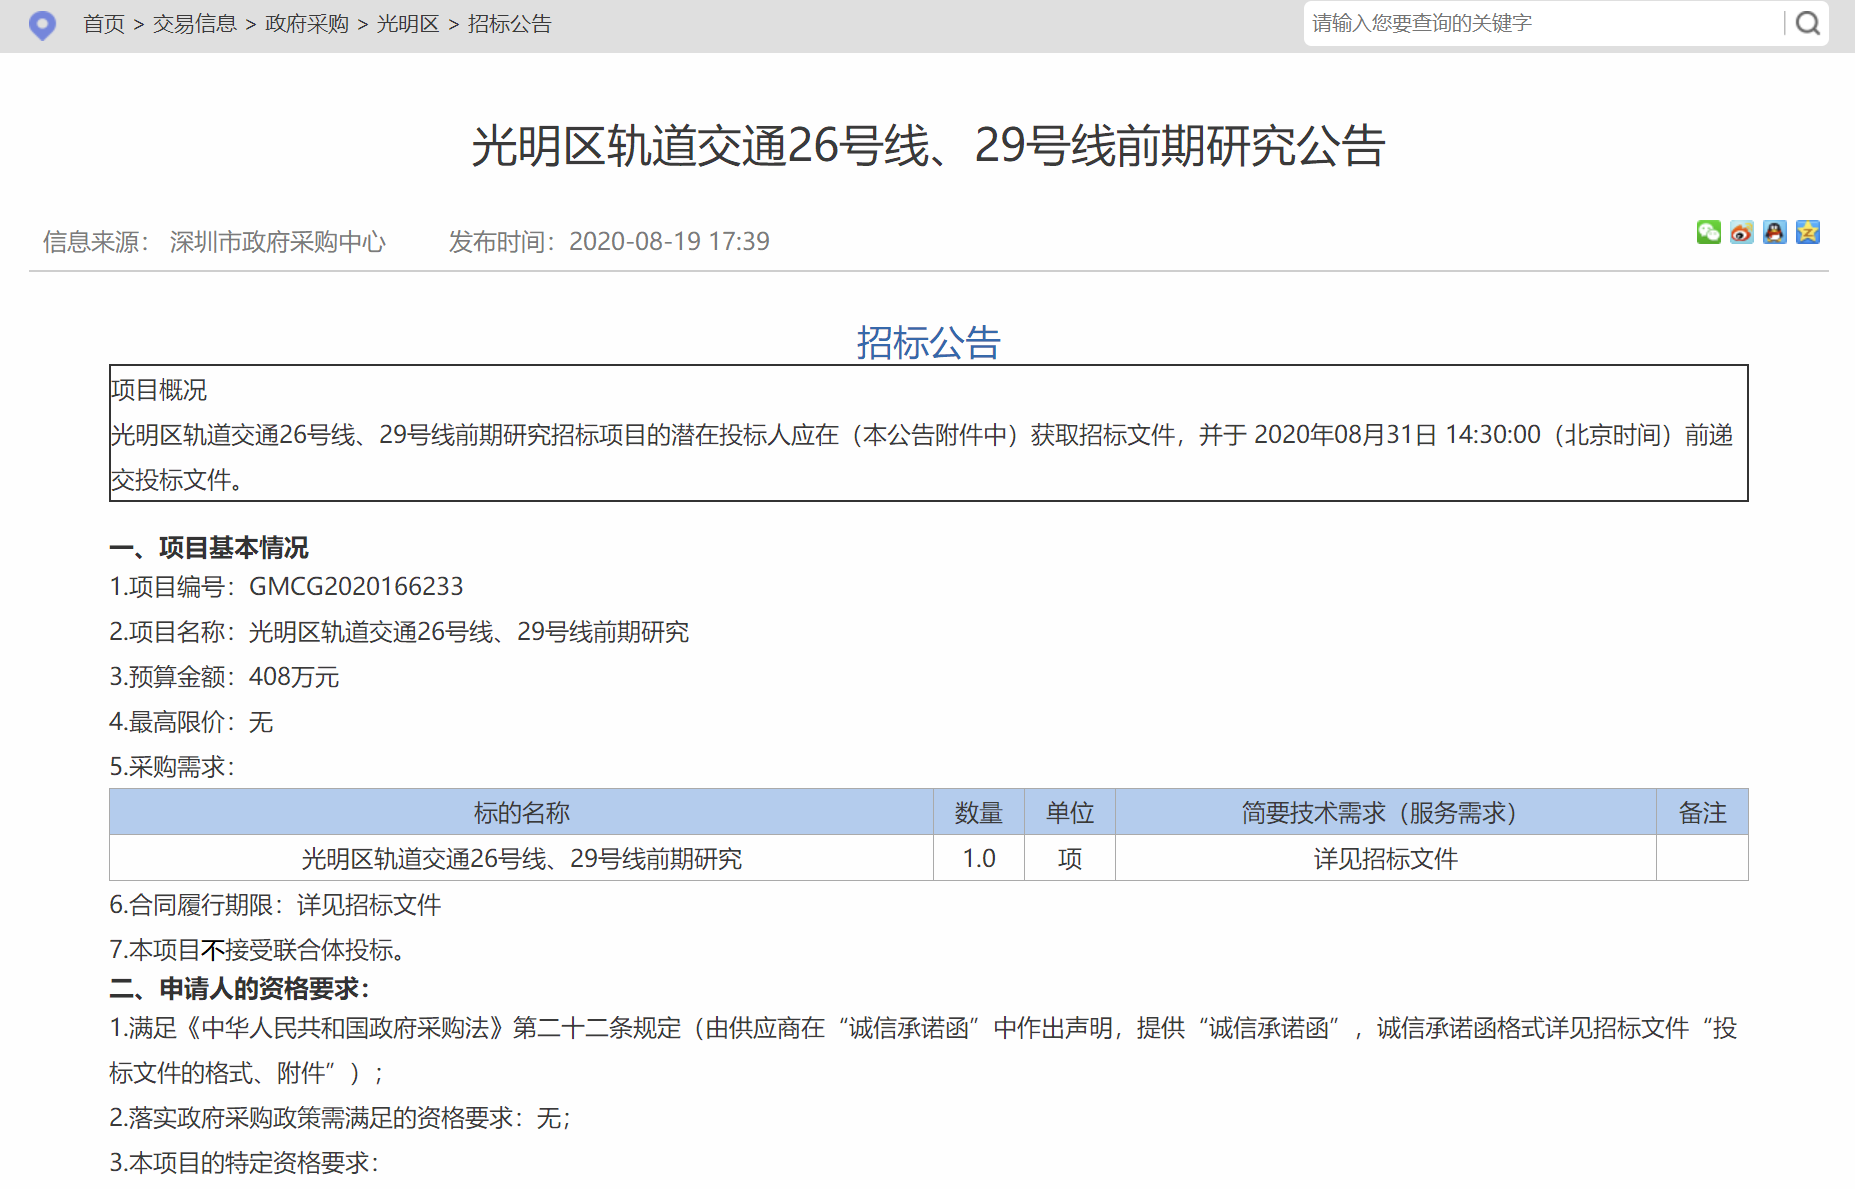
Task: Focus the keyword search input field
Action: [1540, 24]
